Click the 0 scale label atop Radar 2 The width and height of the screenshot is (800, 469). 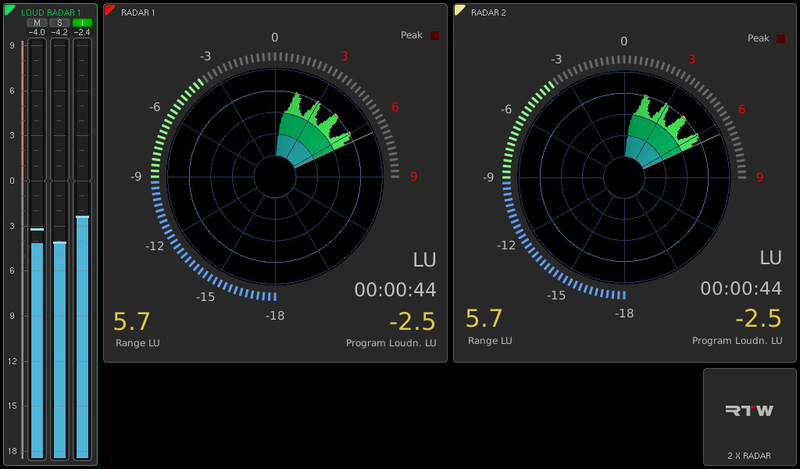click(623, 41)
